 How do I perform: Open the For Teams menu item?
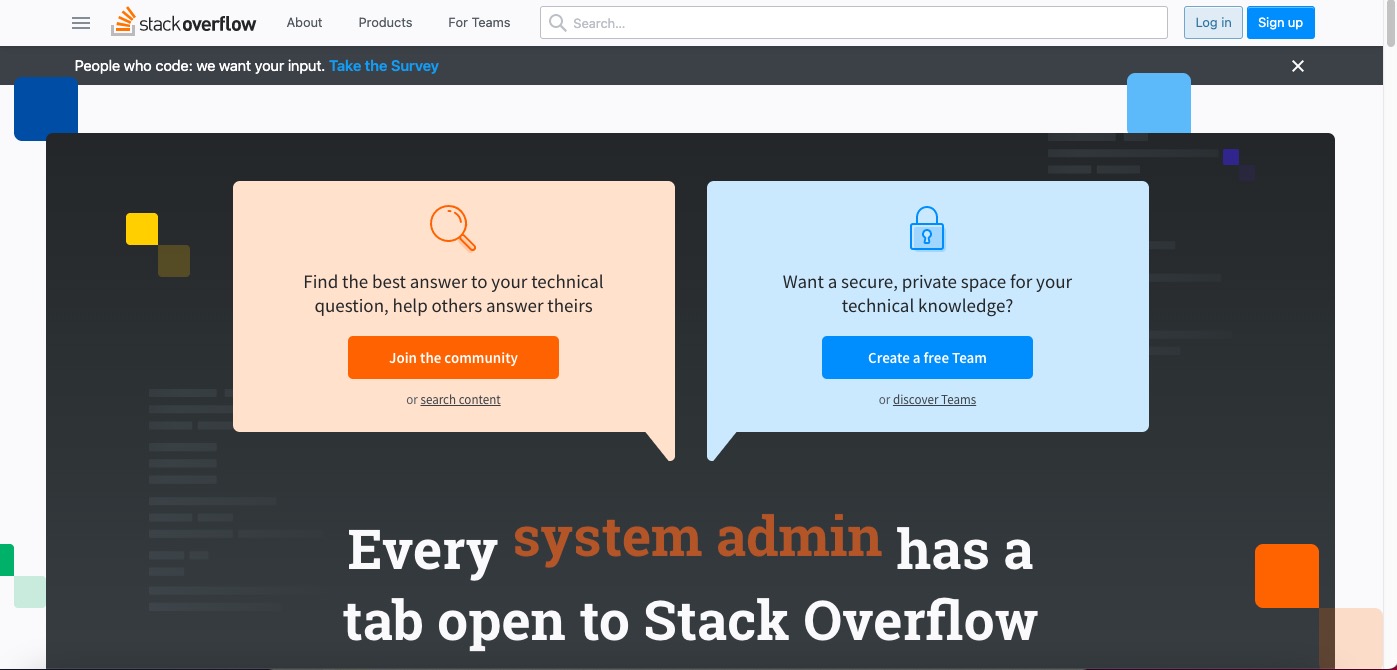click(479, 22)
